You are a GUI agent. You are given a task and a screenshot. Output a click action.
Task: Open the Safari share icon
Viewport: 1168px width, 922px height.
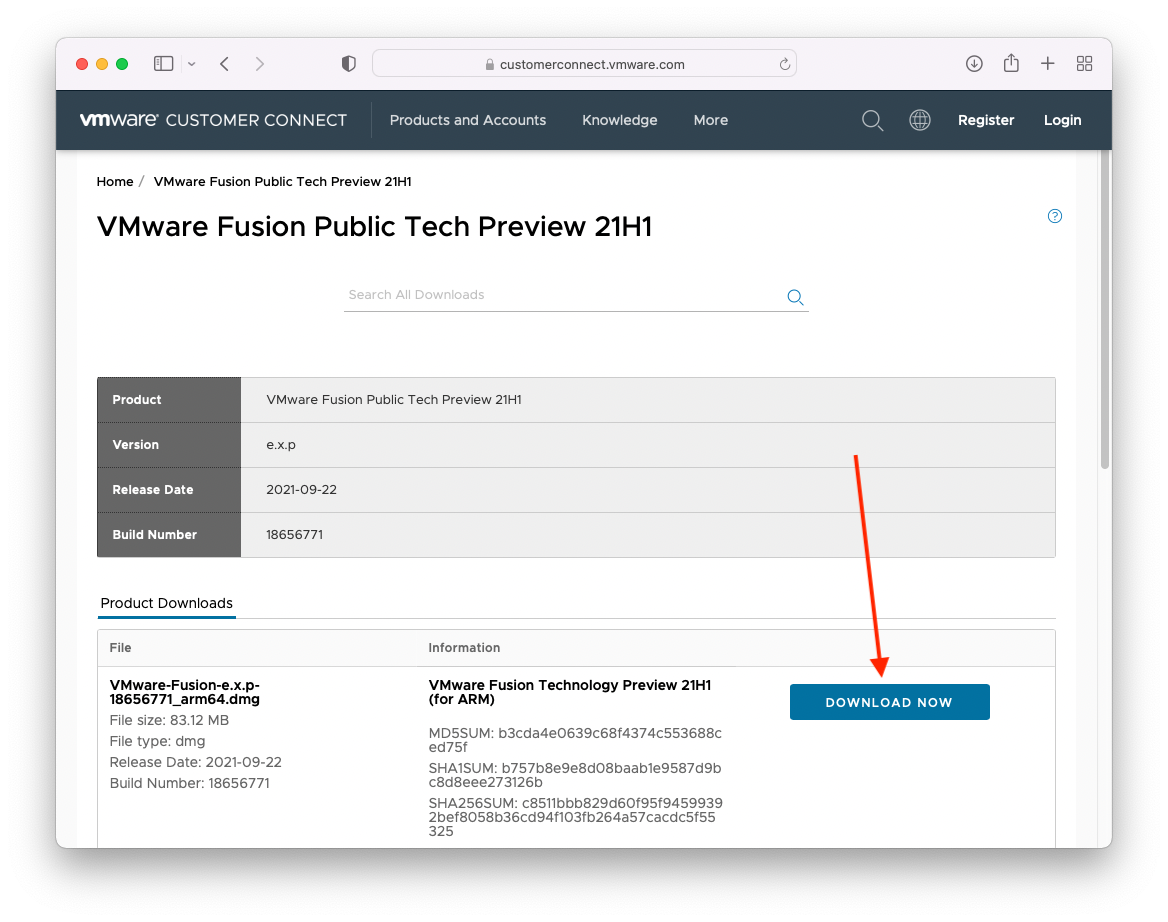(1011, 64)
